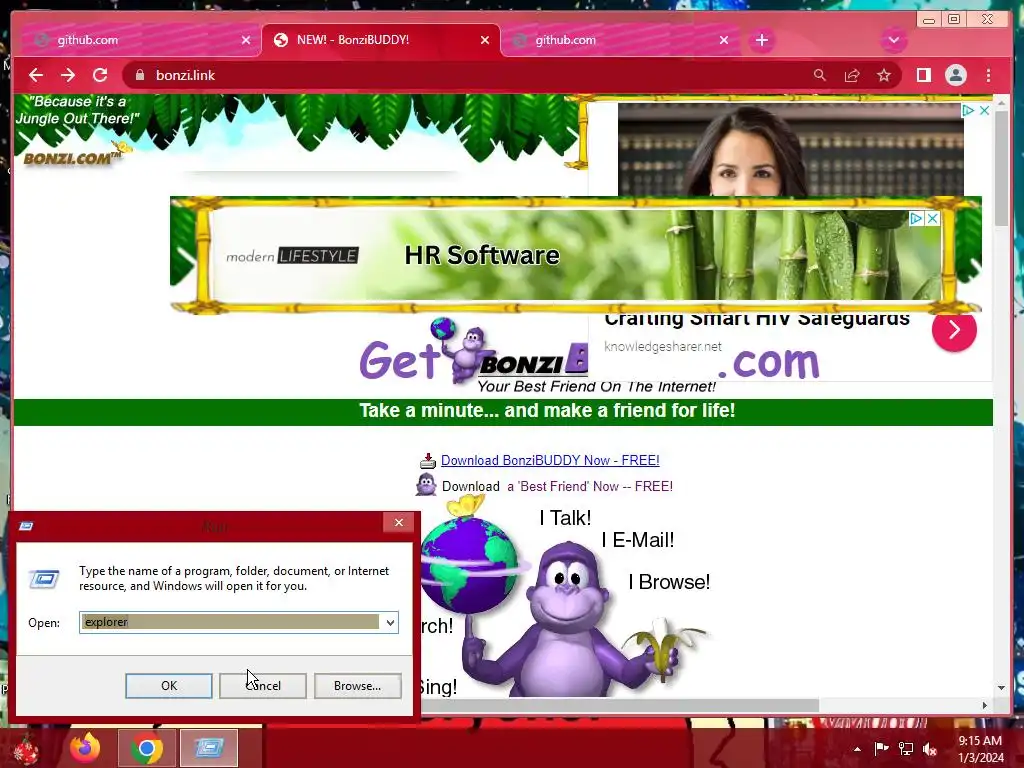Bookmark this page with the star icon
Image resolution: width=1024 pixels, height=768 pixels.
tap(884, 75)
